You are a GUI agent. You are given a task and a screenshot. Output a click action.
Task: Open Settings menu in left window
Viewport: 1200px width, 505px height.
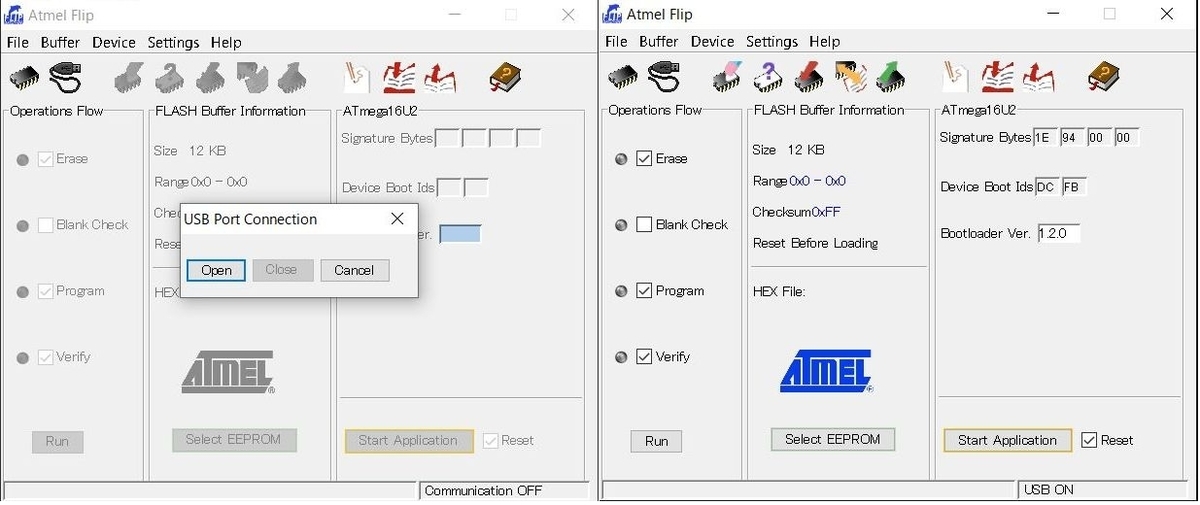173,42
